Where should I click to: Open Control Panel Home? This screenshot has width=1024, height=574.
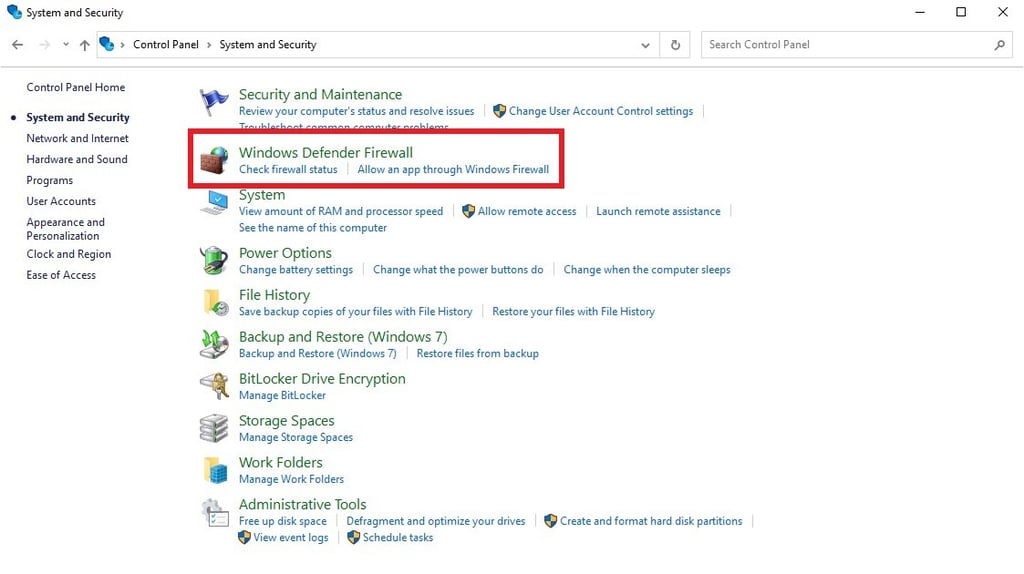(x=76, y=88)
